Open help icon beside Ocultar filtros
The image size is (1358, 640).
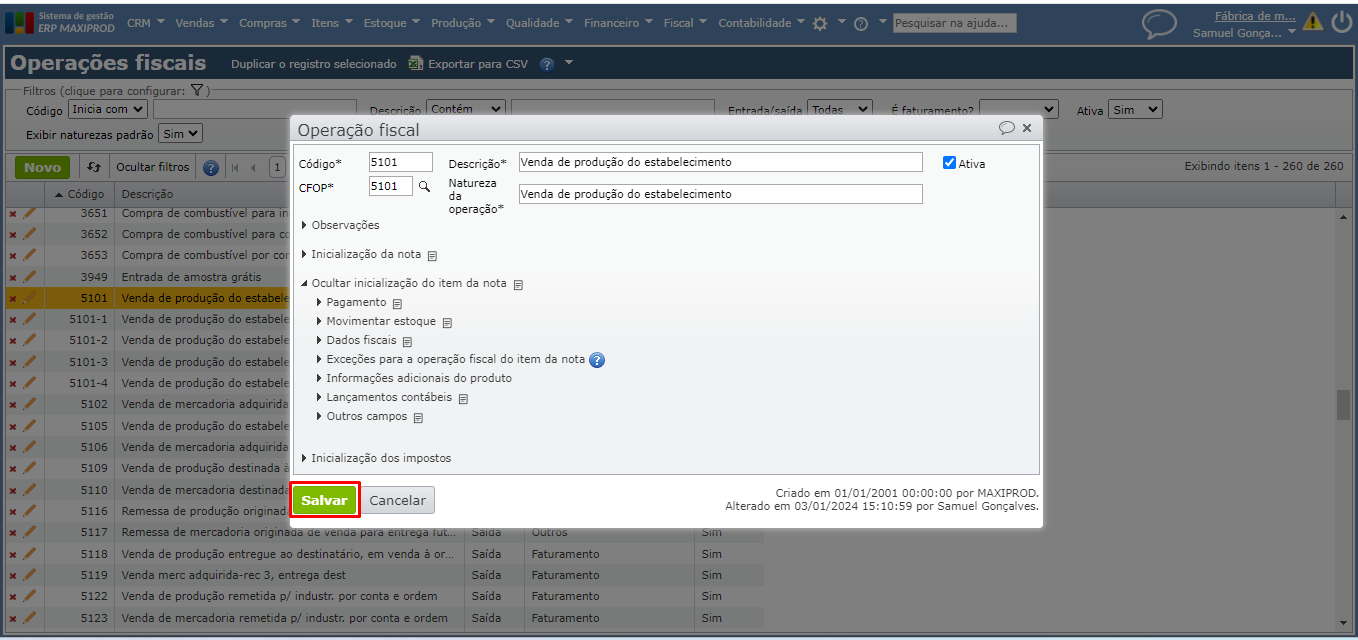[211, 168]
